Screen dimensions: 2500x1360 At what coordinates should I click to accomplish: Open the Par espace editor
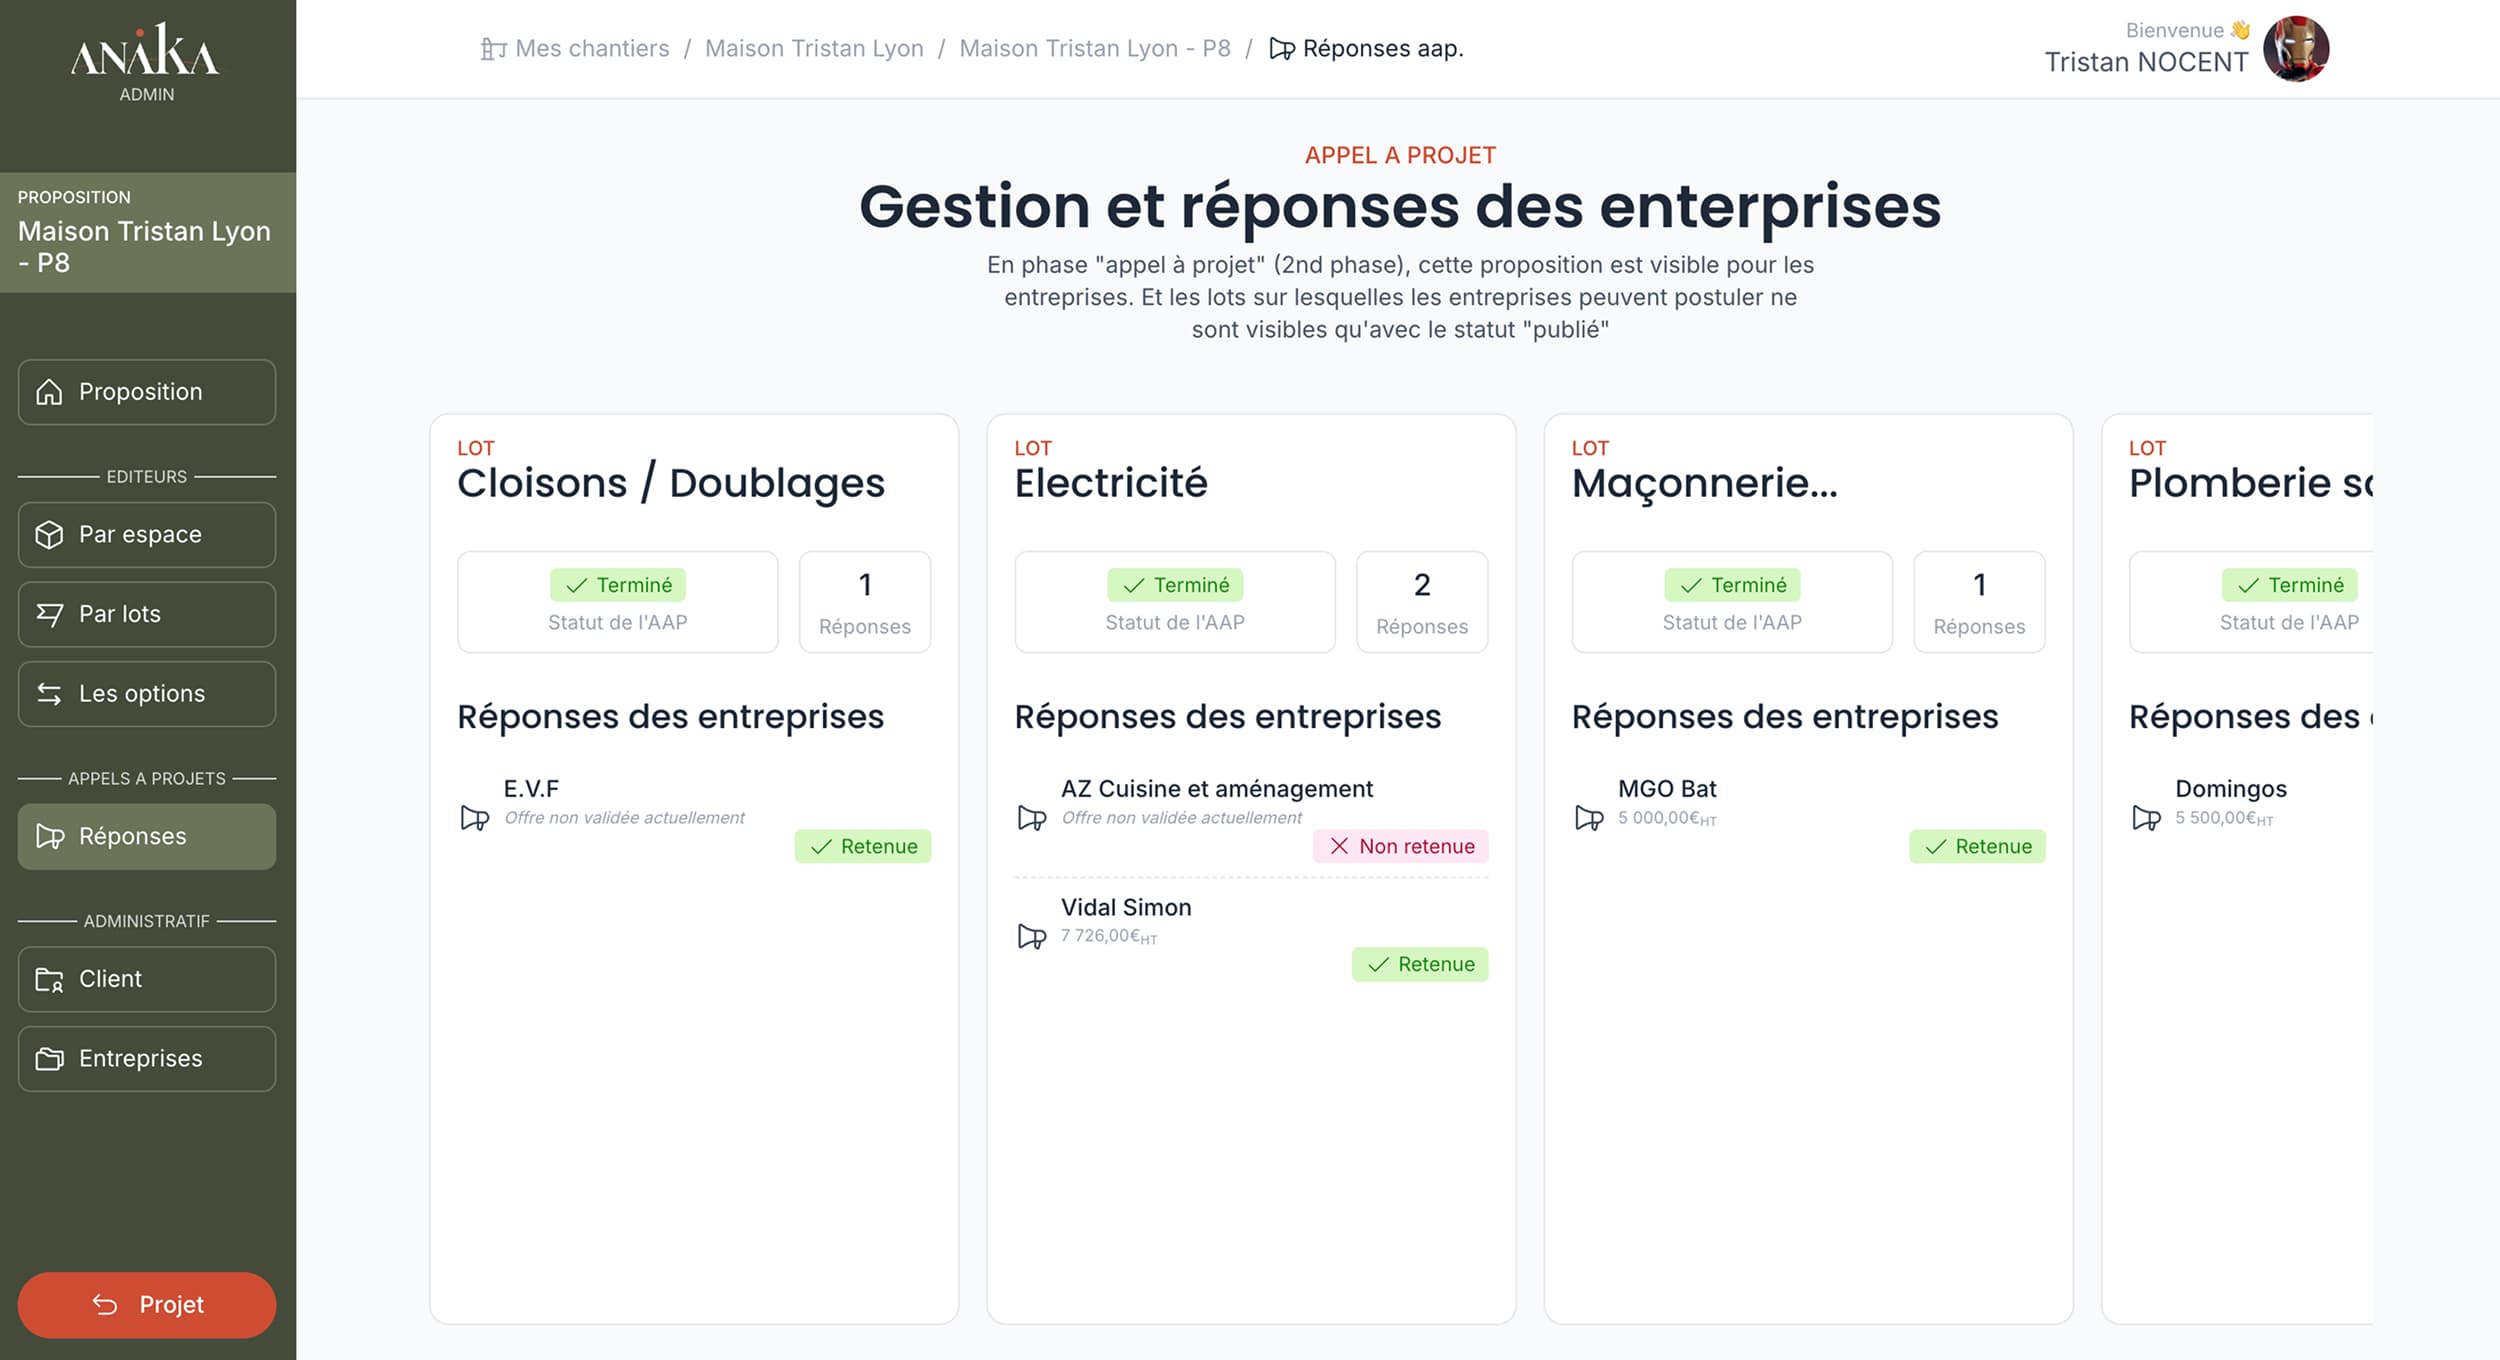[147, 535]
